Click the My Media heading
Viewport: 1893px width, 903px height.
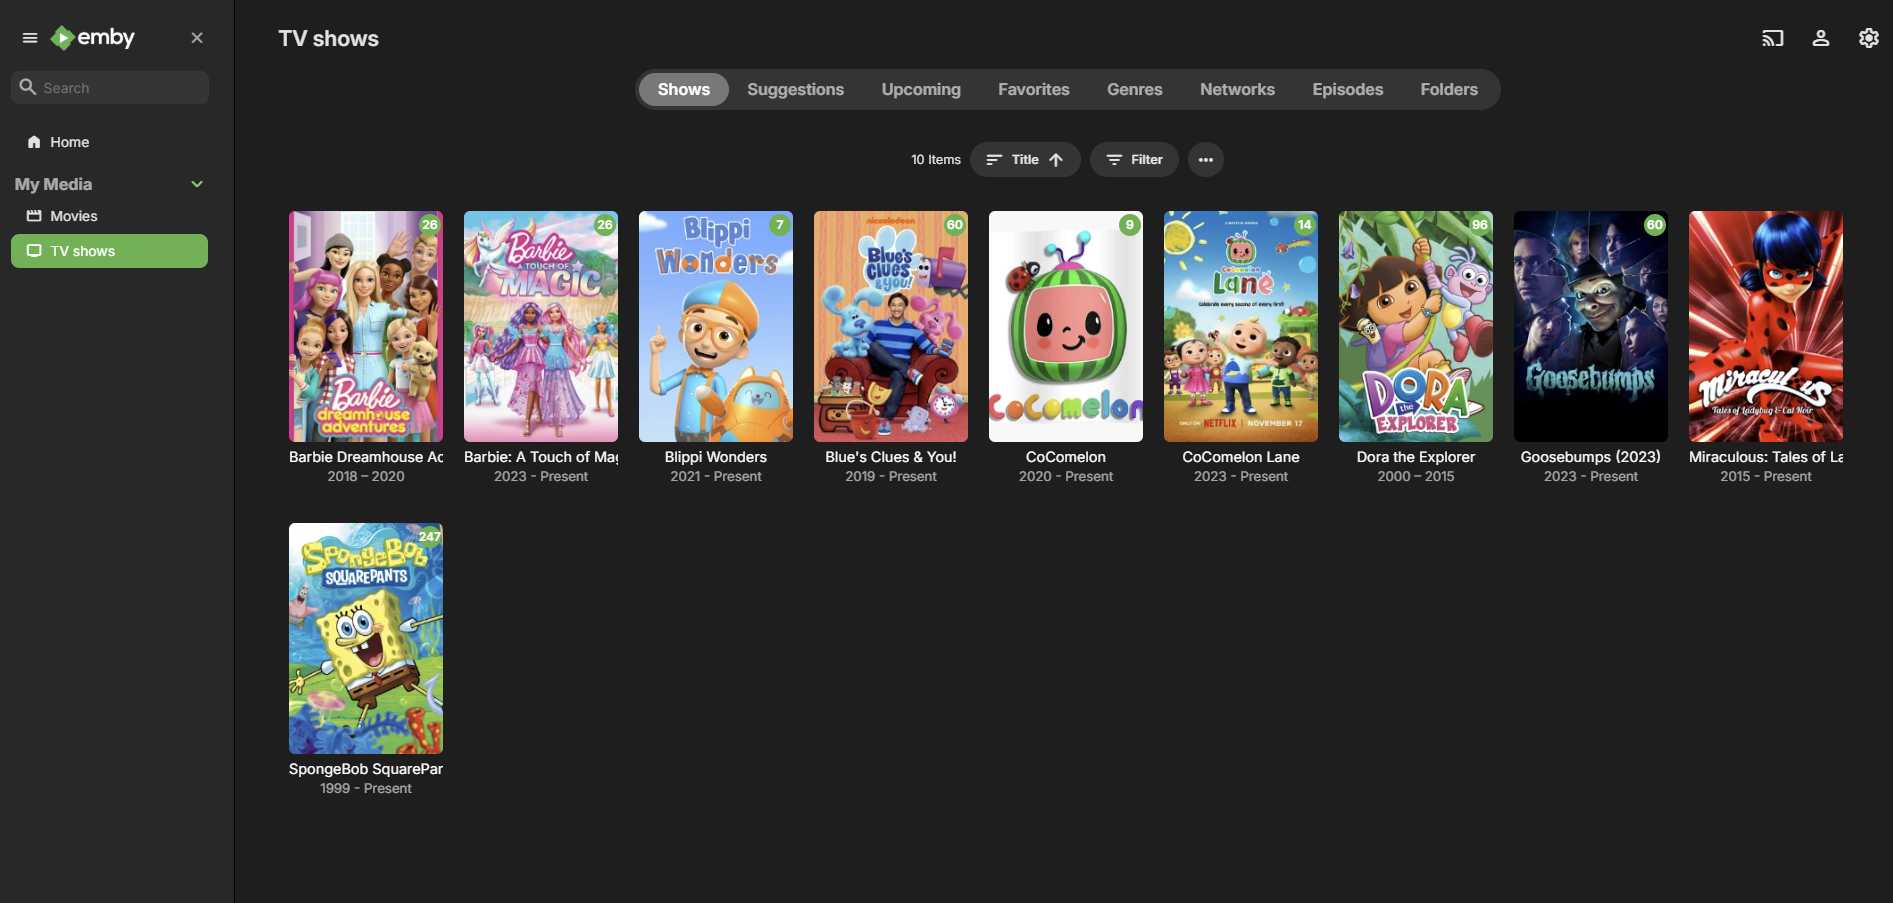[54, 184]
